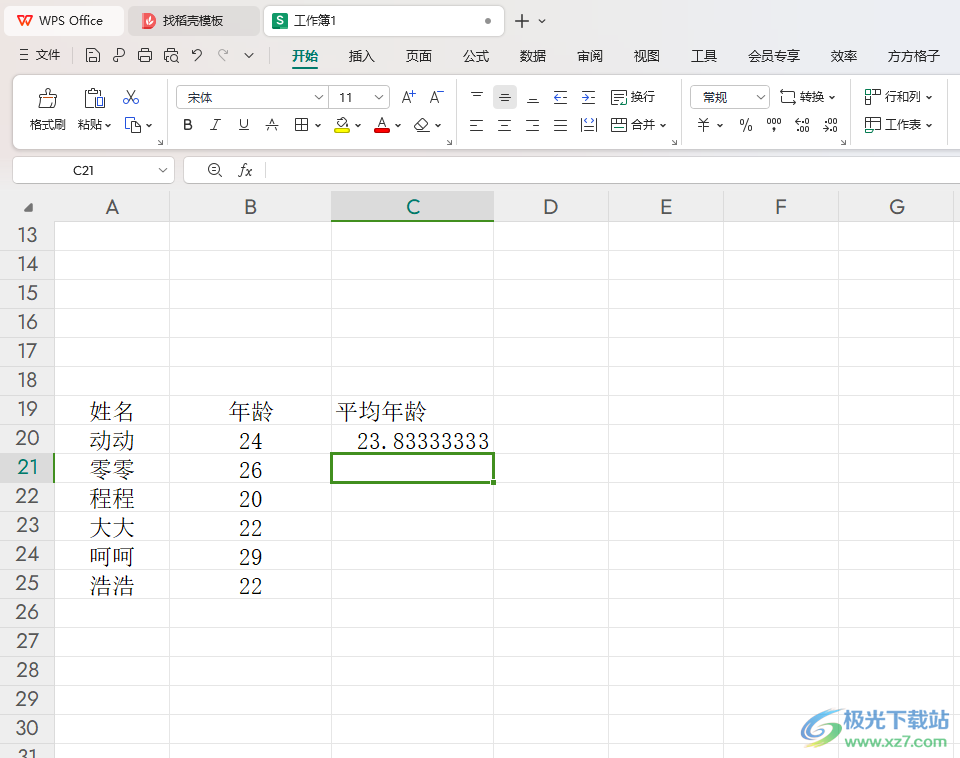Click the select-all corner triangle

[x=28, y=208]
